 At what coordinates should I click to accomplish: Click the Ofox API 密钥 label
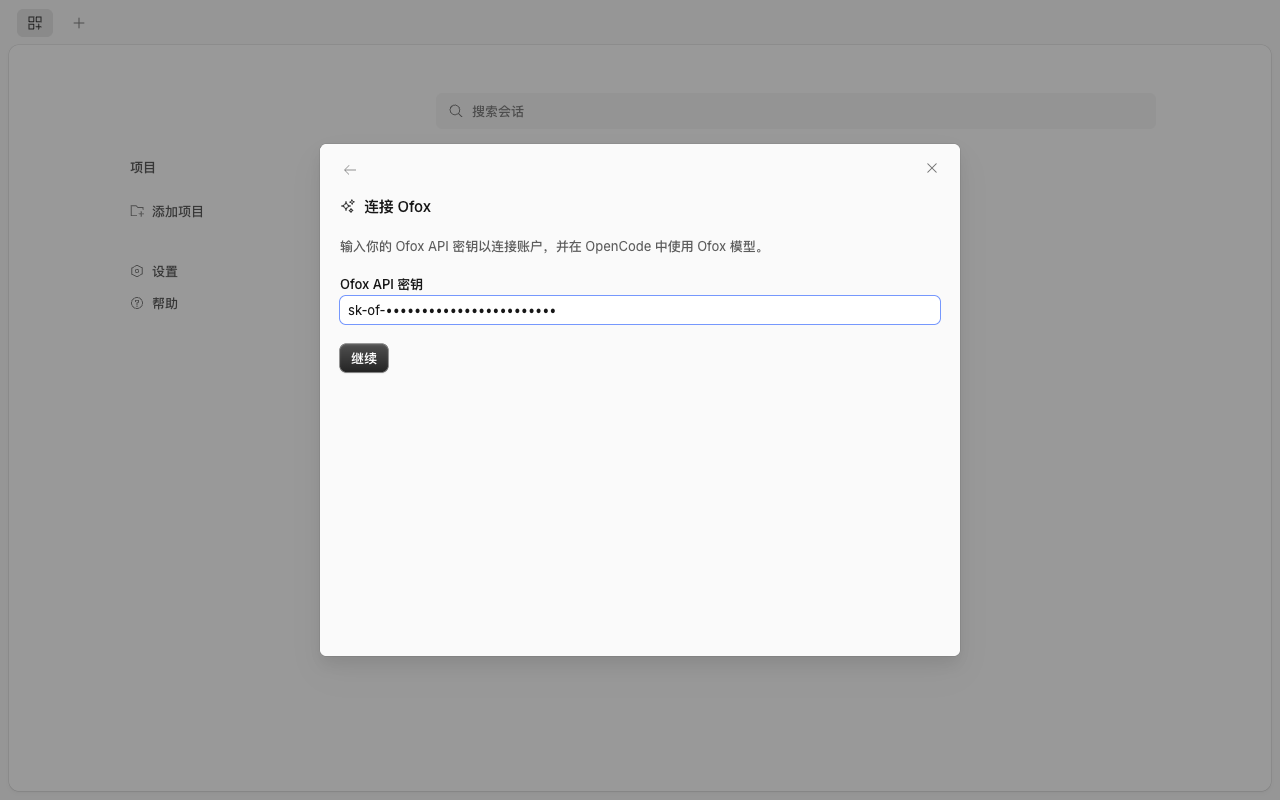pos(381,284)
